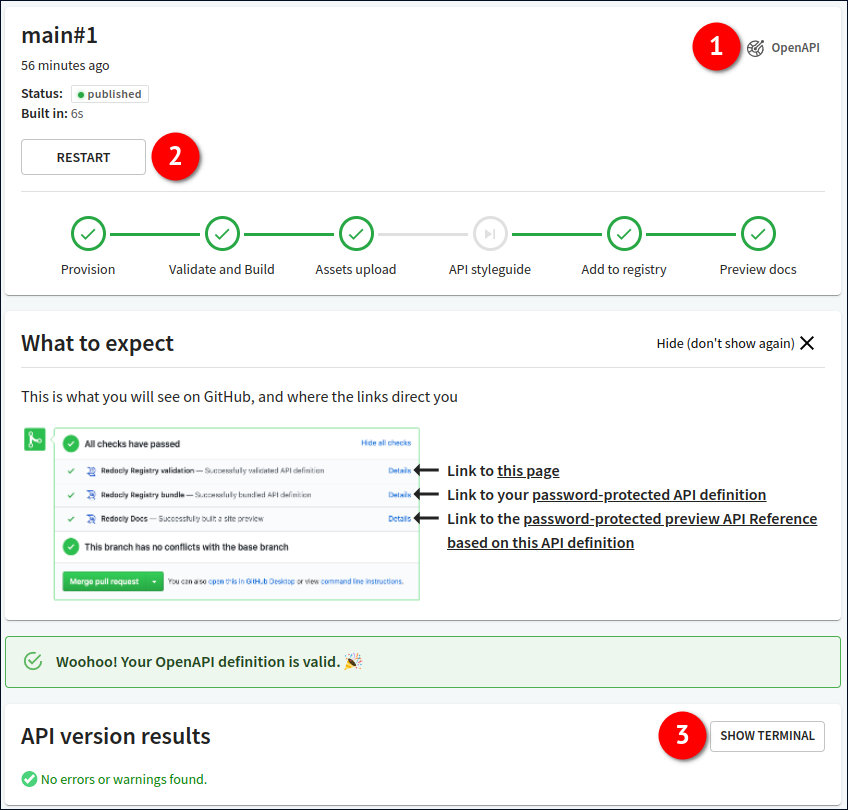Viewport: 848px width, 810px height.
Task: Click the No errors green check icon
Action: pyautogui.click(x=29, y=779)
